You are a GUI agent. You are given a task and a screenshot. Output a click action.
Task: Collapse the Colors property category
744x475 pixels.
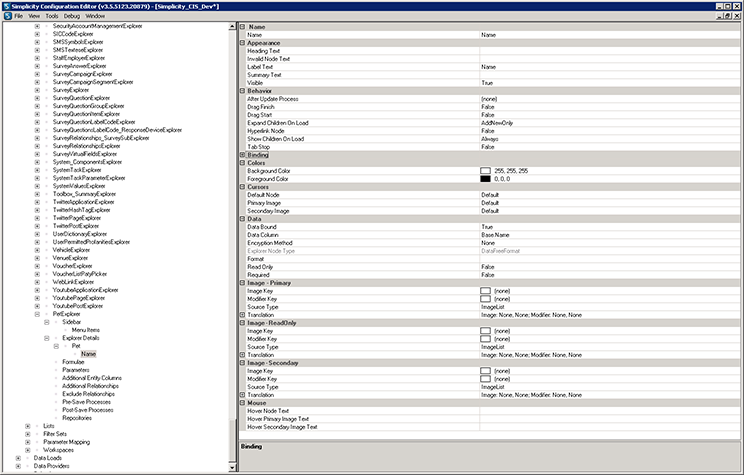click(x=242, y=163)
